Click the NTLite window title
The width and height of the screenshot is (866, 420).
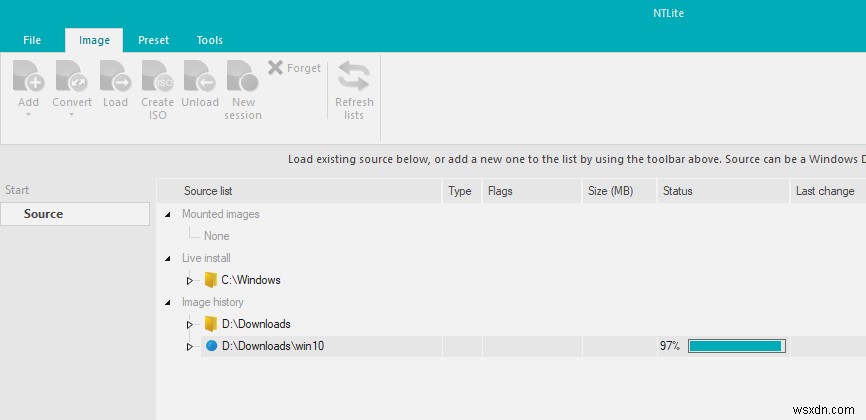point(668,13)
